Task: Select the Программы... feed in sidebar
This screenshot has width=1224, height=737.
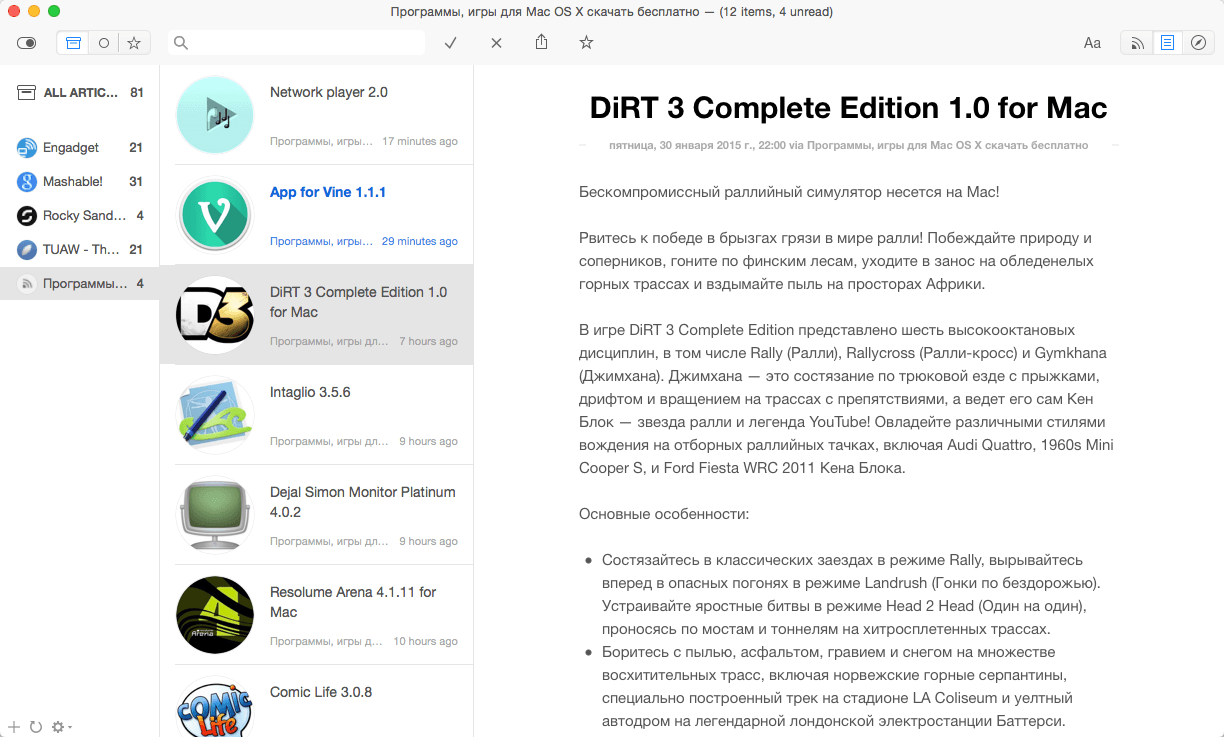Action: [80, 284]
